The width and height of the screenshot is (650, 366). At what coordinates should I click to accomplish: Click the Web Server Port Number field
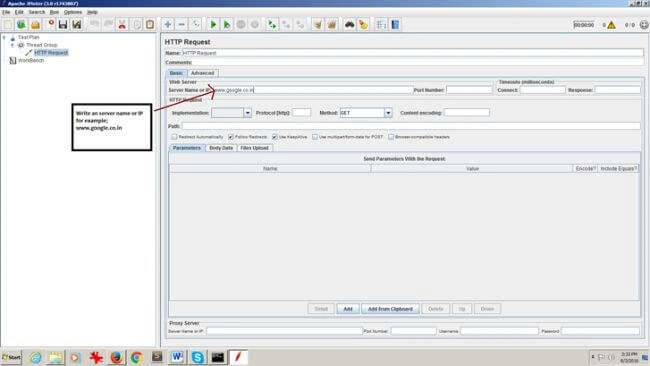pyautogui.click(x=469, y=90)
